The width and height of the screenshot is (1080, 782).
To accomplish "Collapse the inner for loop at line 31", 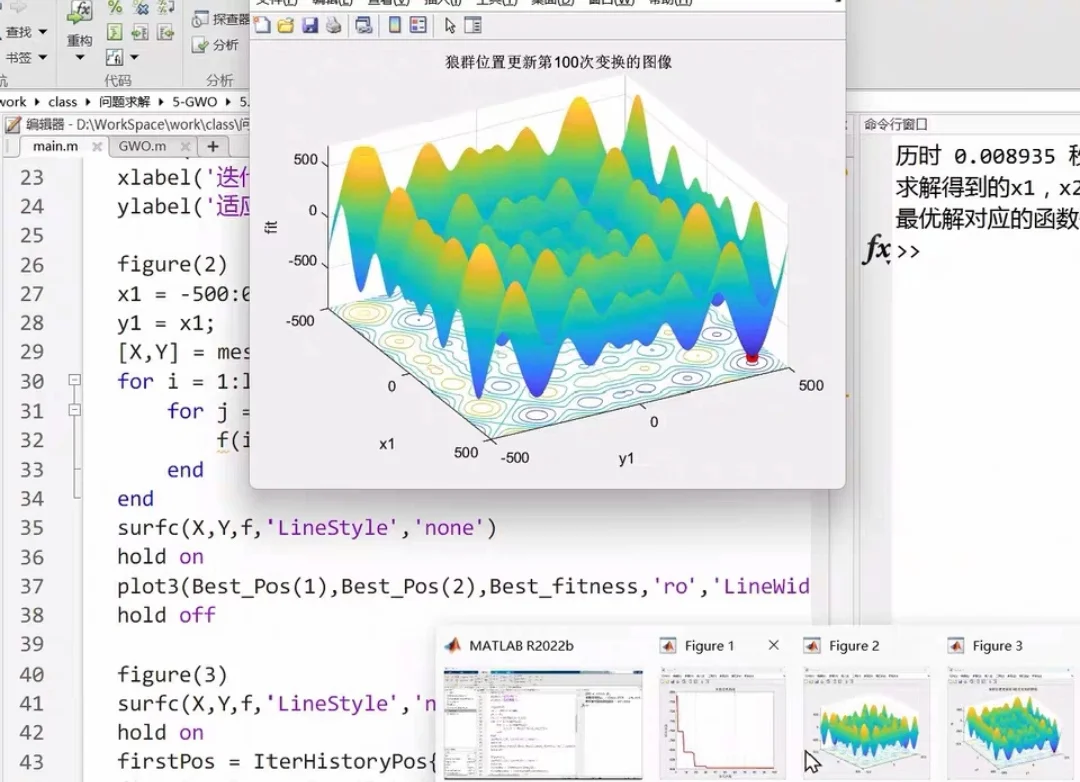I will coord(74,410).
